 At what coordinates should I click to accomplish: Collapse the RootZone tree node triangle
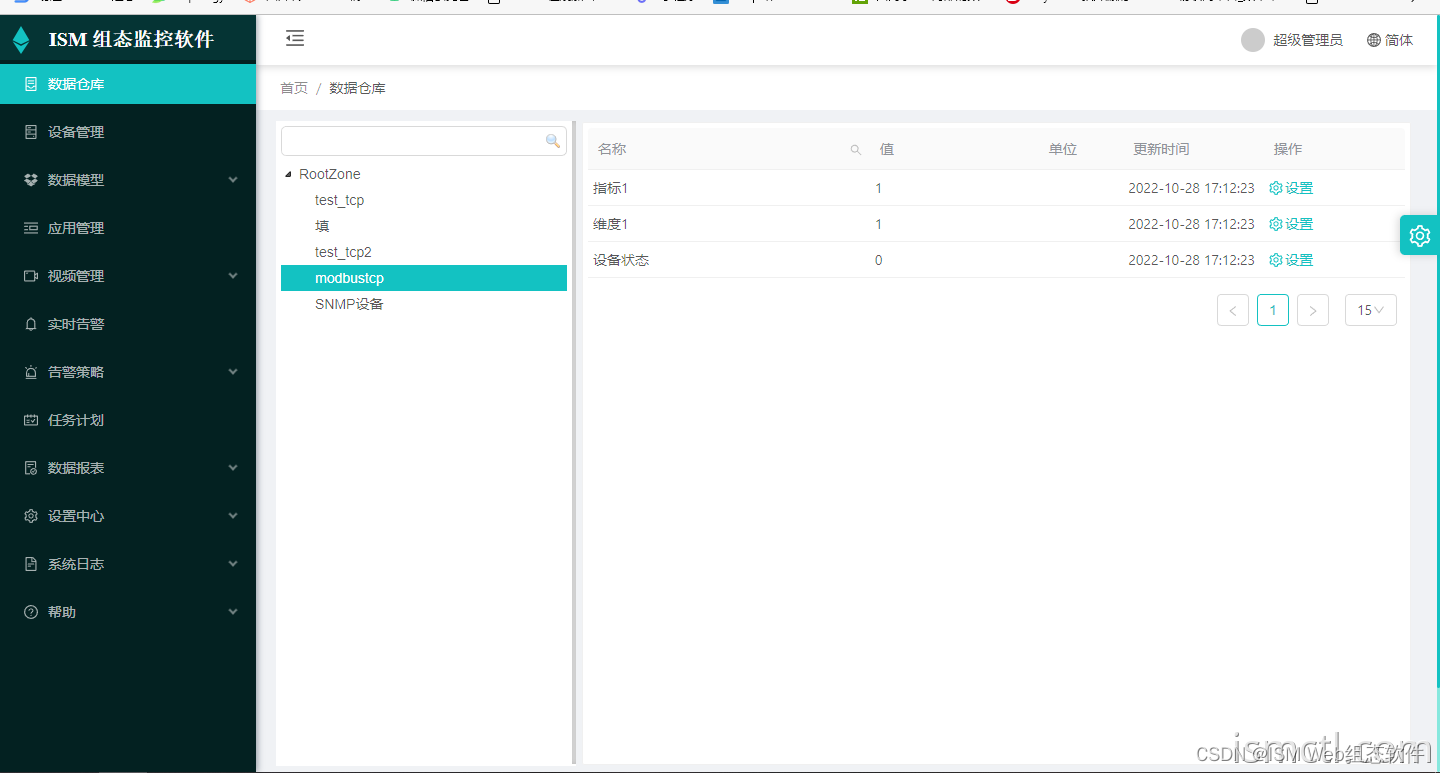pos(289,174)
